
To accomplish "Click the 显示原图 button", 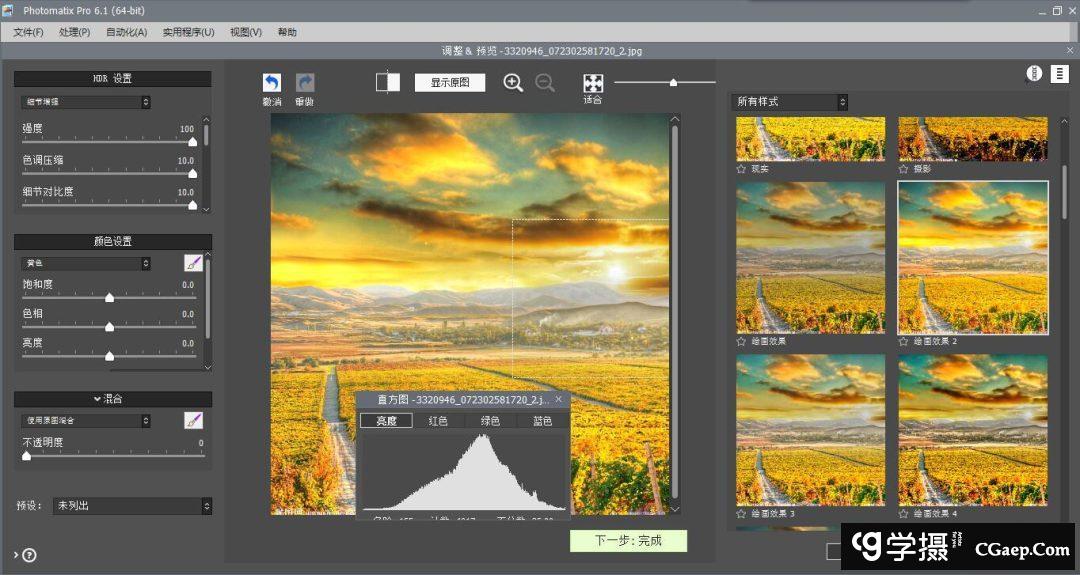I will click(450, 83).
